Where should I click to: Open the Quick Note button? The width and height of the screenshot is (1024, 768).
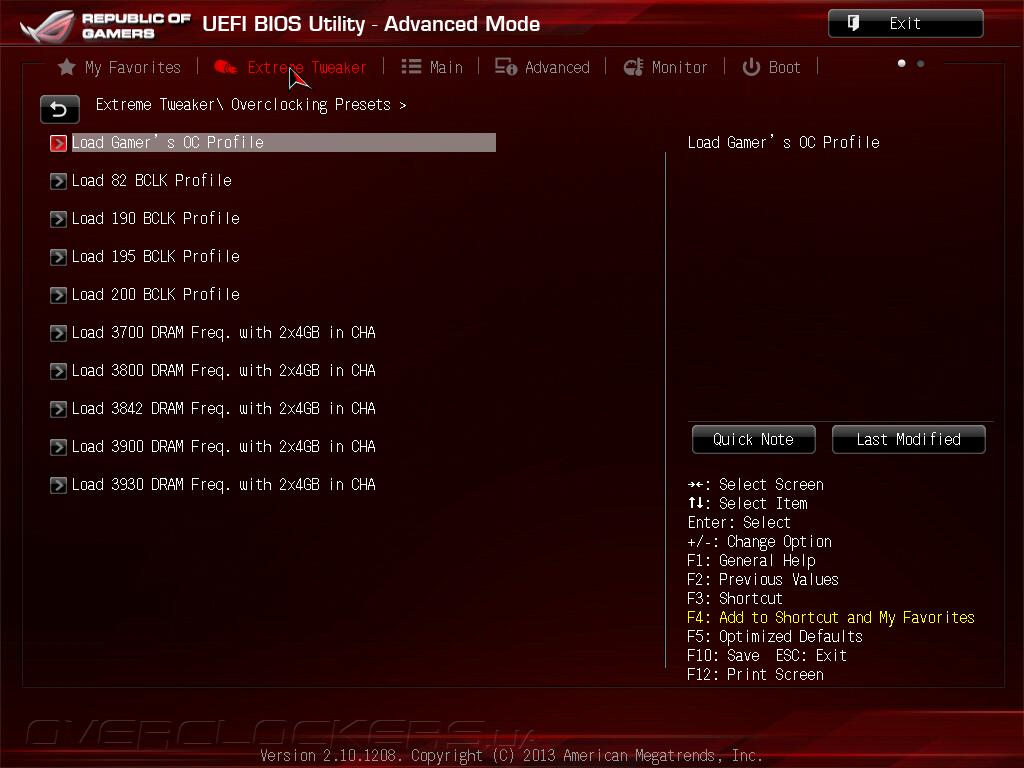753,440
